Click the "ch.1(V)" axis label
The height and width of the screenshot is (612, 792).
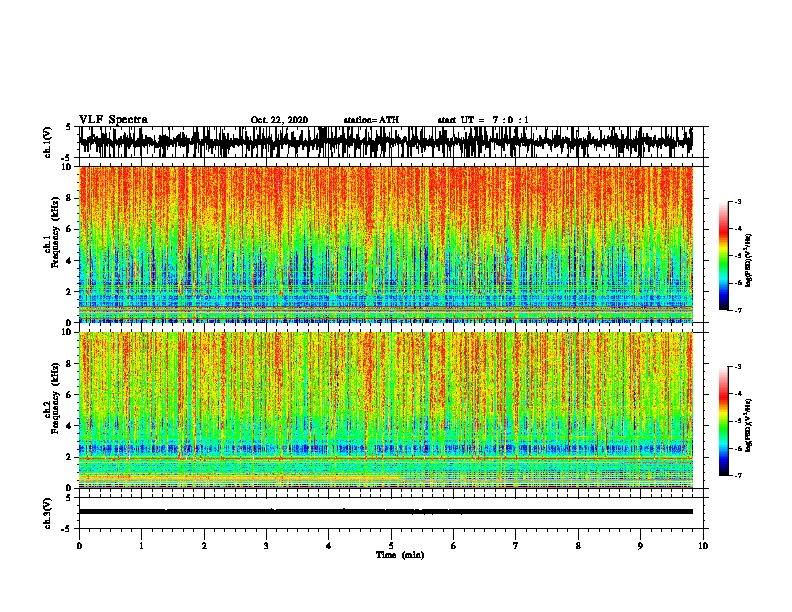48,142
